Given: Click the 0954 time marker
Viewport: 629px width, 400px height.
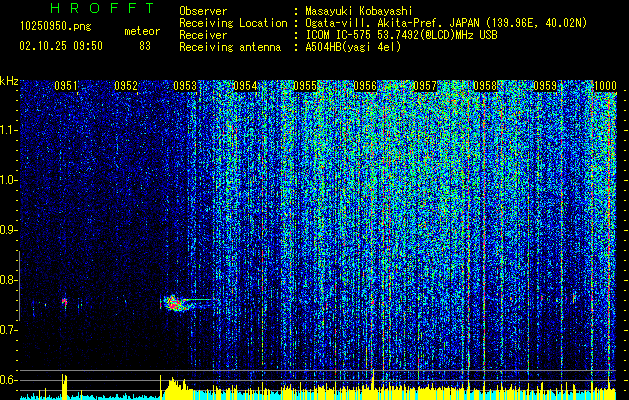Looking at the screenshot, I should tap(245, 86).
